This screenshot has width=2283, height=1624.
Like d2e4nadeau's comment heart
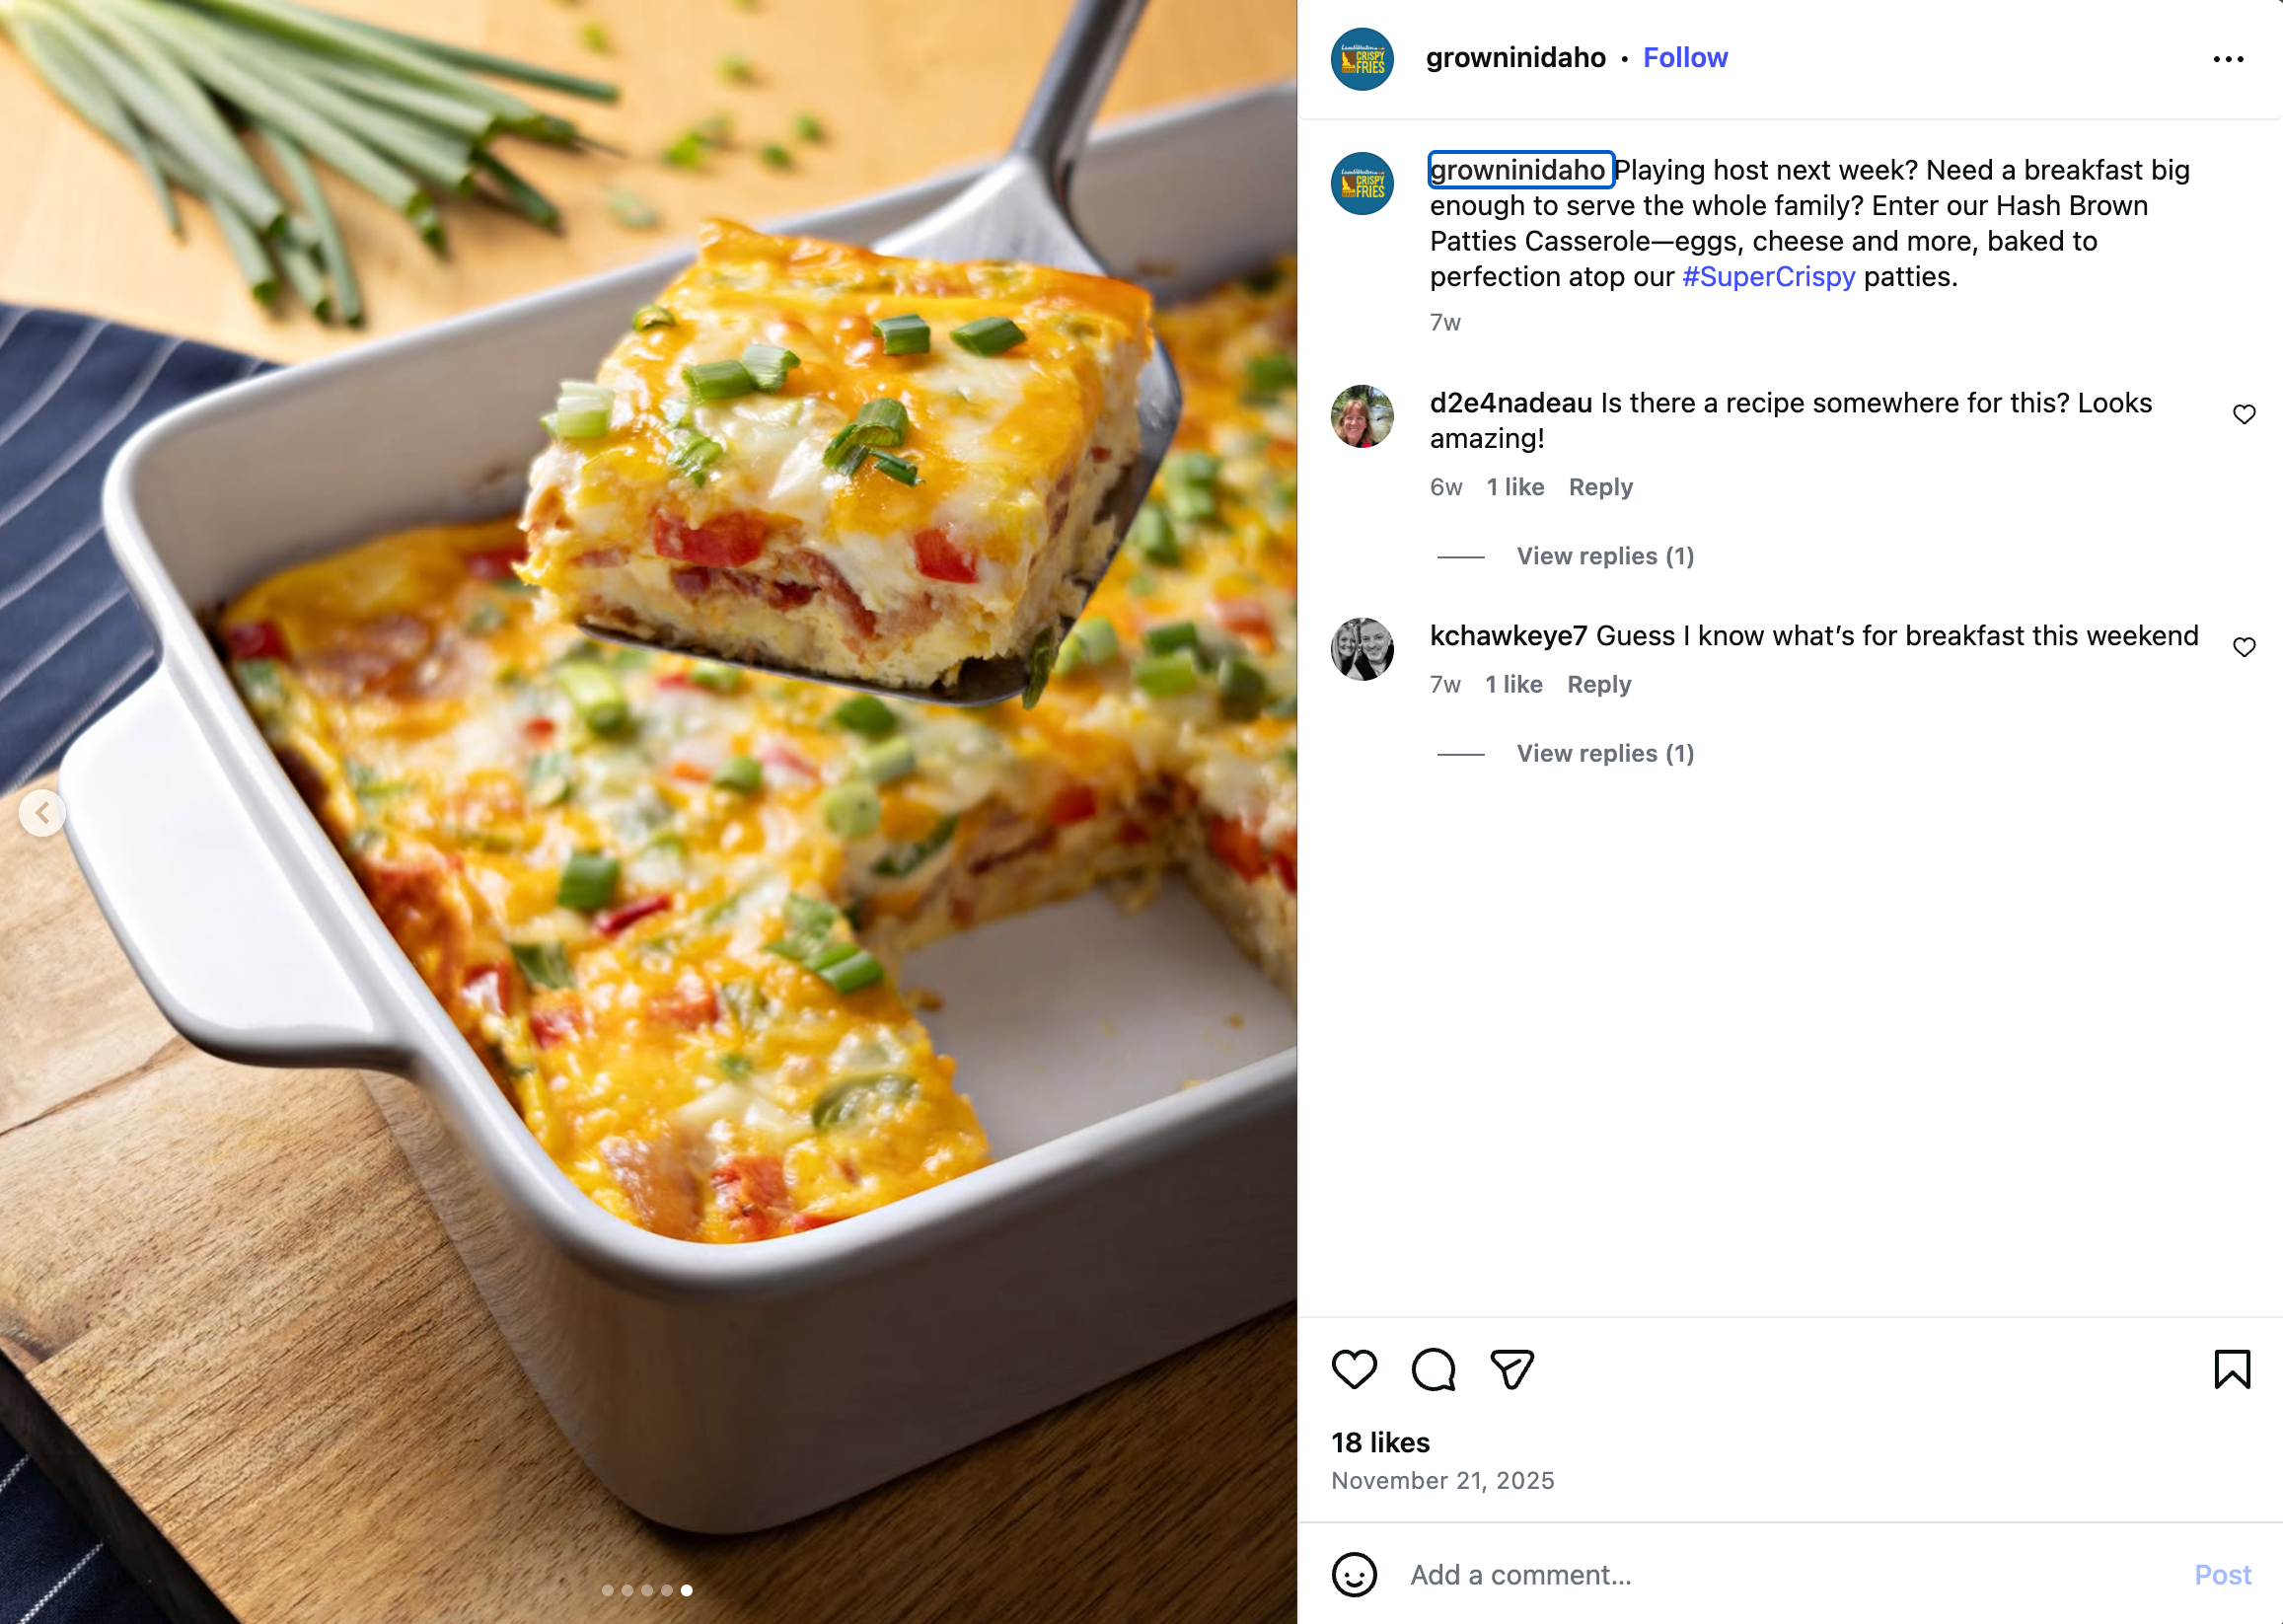[x=2244, y=415]
